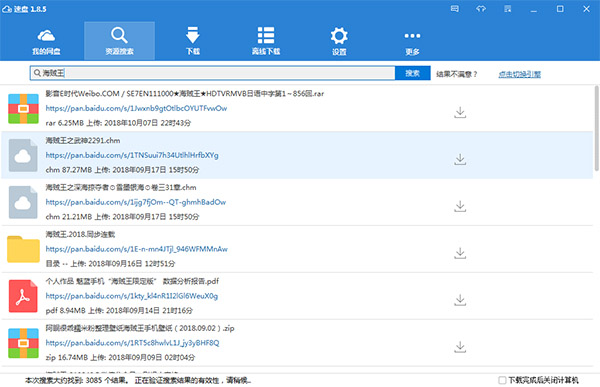Viewport: 600px width, 387px height.
Task: Open 我的网盘 cloud tab
Action: (x=46, y=41)
